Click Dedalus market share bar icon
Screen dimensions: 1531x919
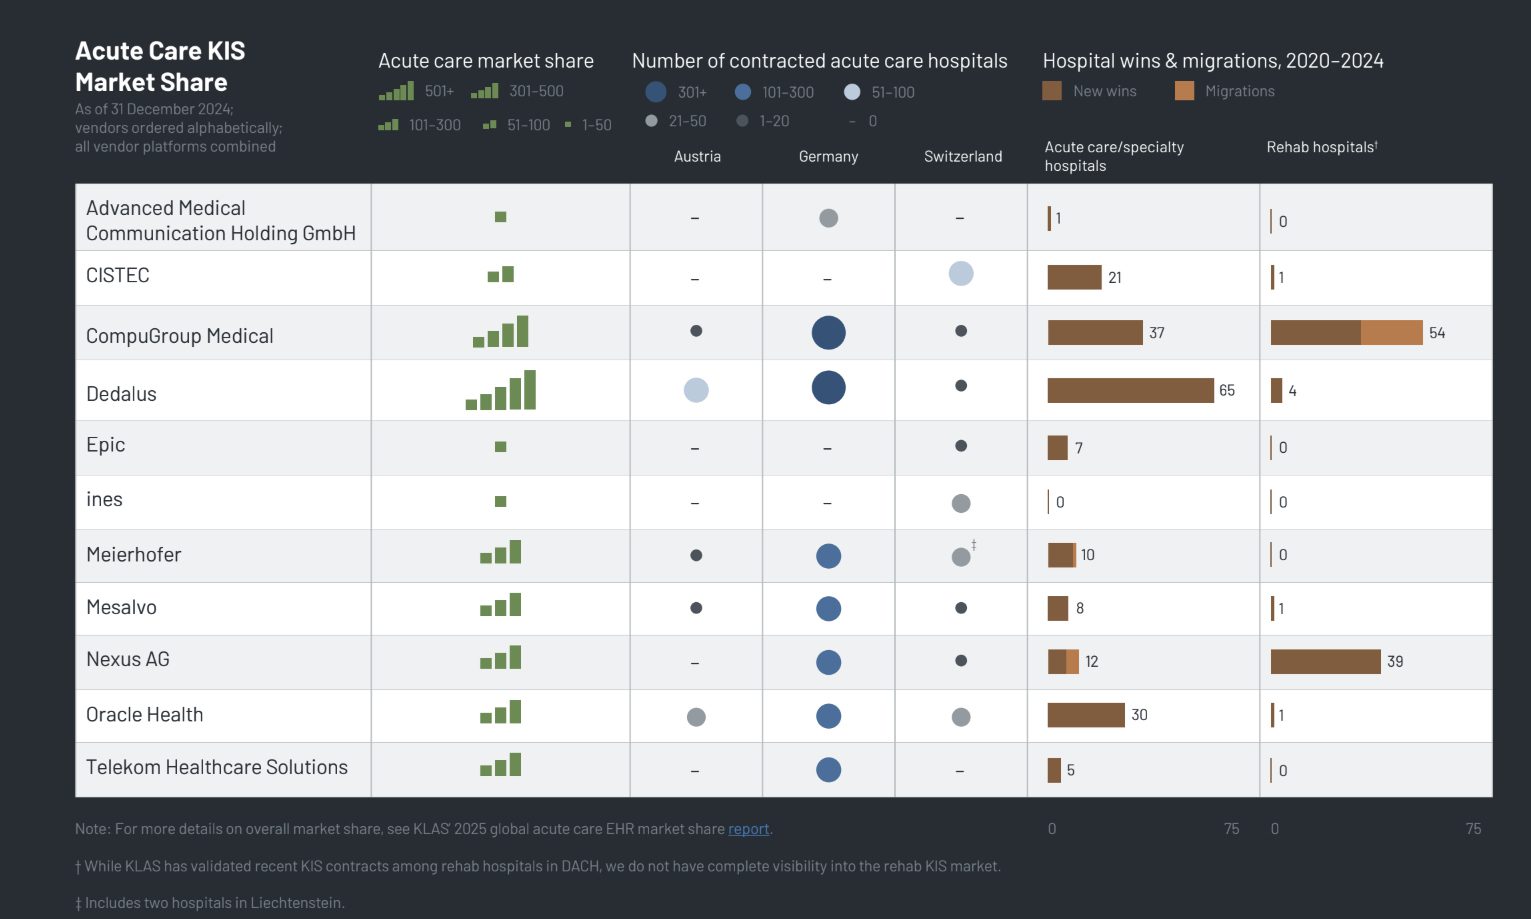(501, 390)
